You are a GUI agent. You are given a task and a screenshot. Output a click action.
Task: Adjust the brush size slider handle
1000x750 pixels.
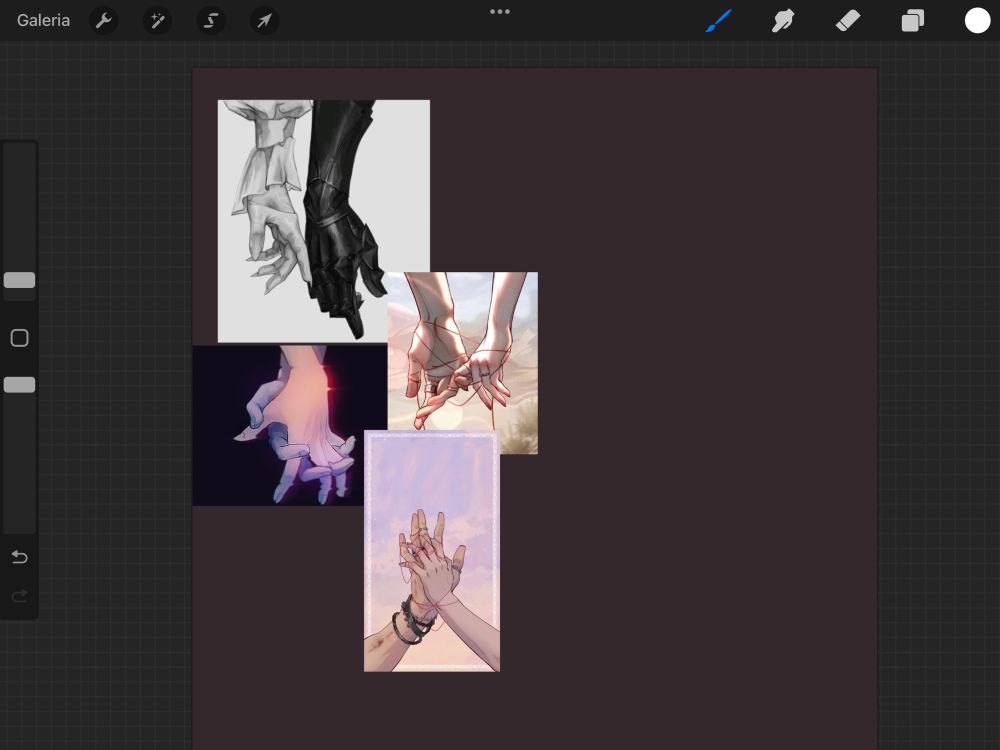[x=19, y=280]
